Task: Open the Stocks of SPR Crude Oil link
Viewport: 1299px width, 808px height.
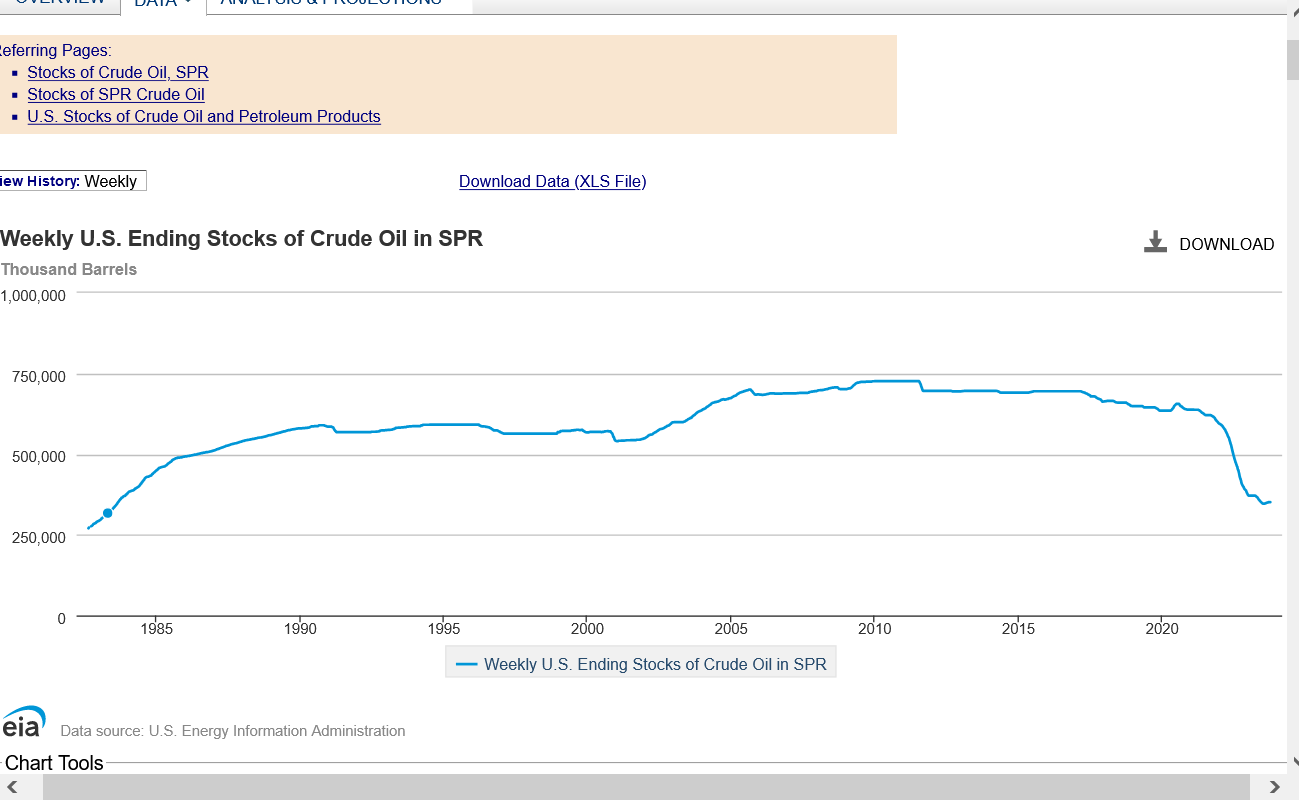Action: point(116,94)
